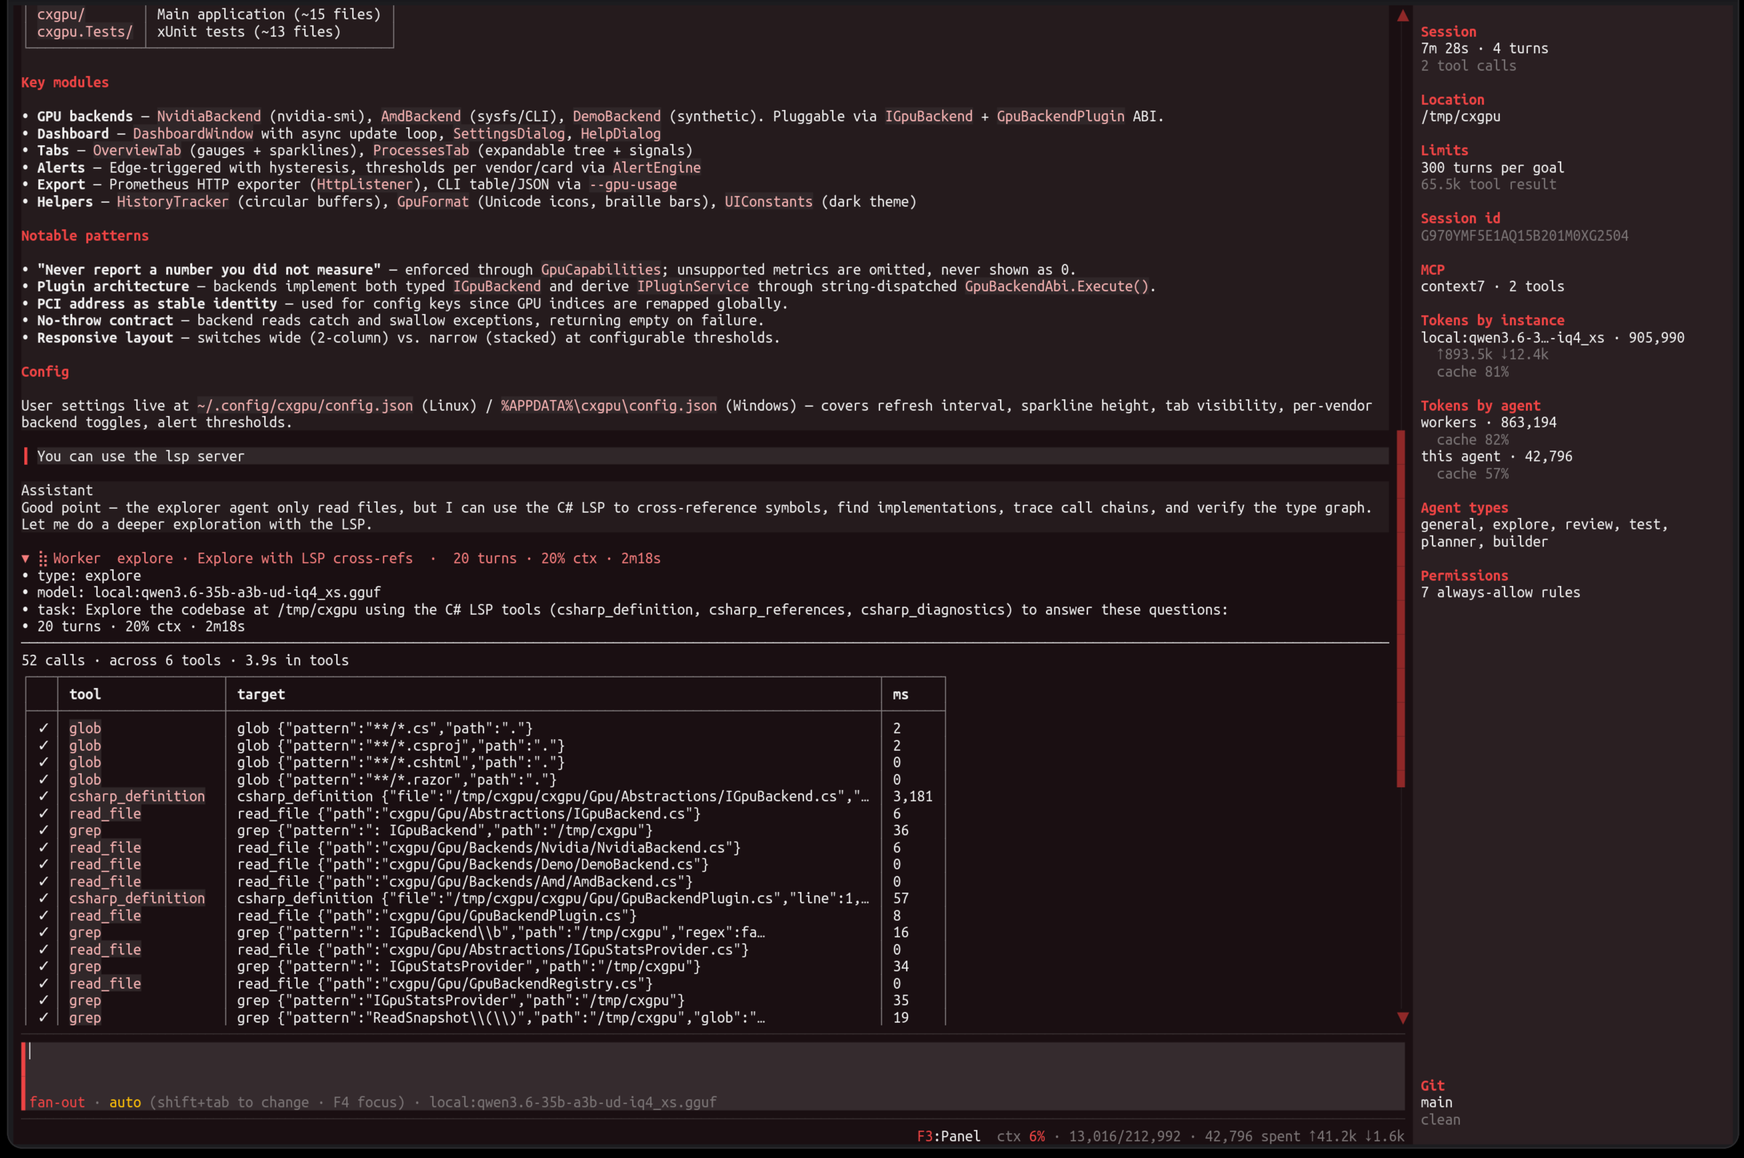Click 'Notable patterns' section heading
The width and height of the screenshot is (1744, 1158).
tap(85, 235)
